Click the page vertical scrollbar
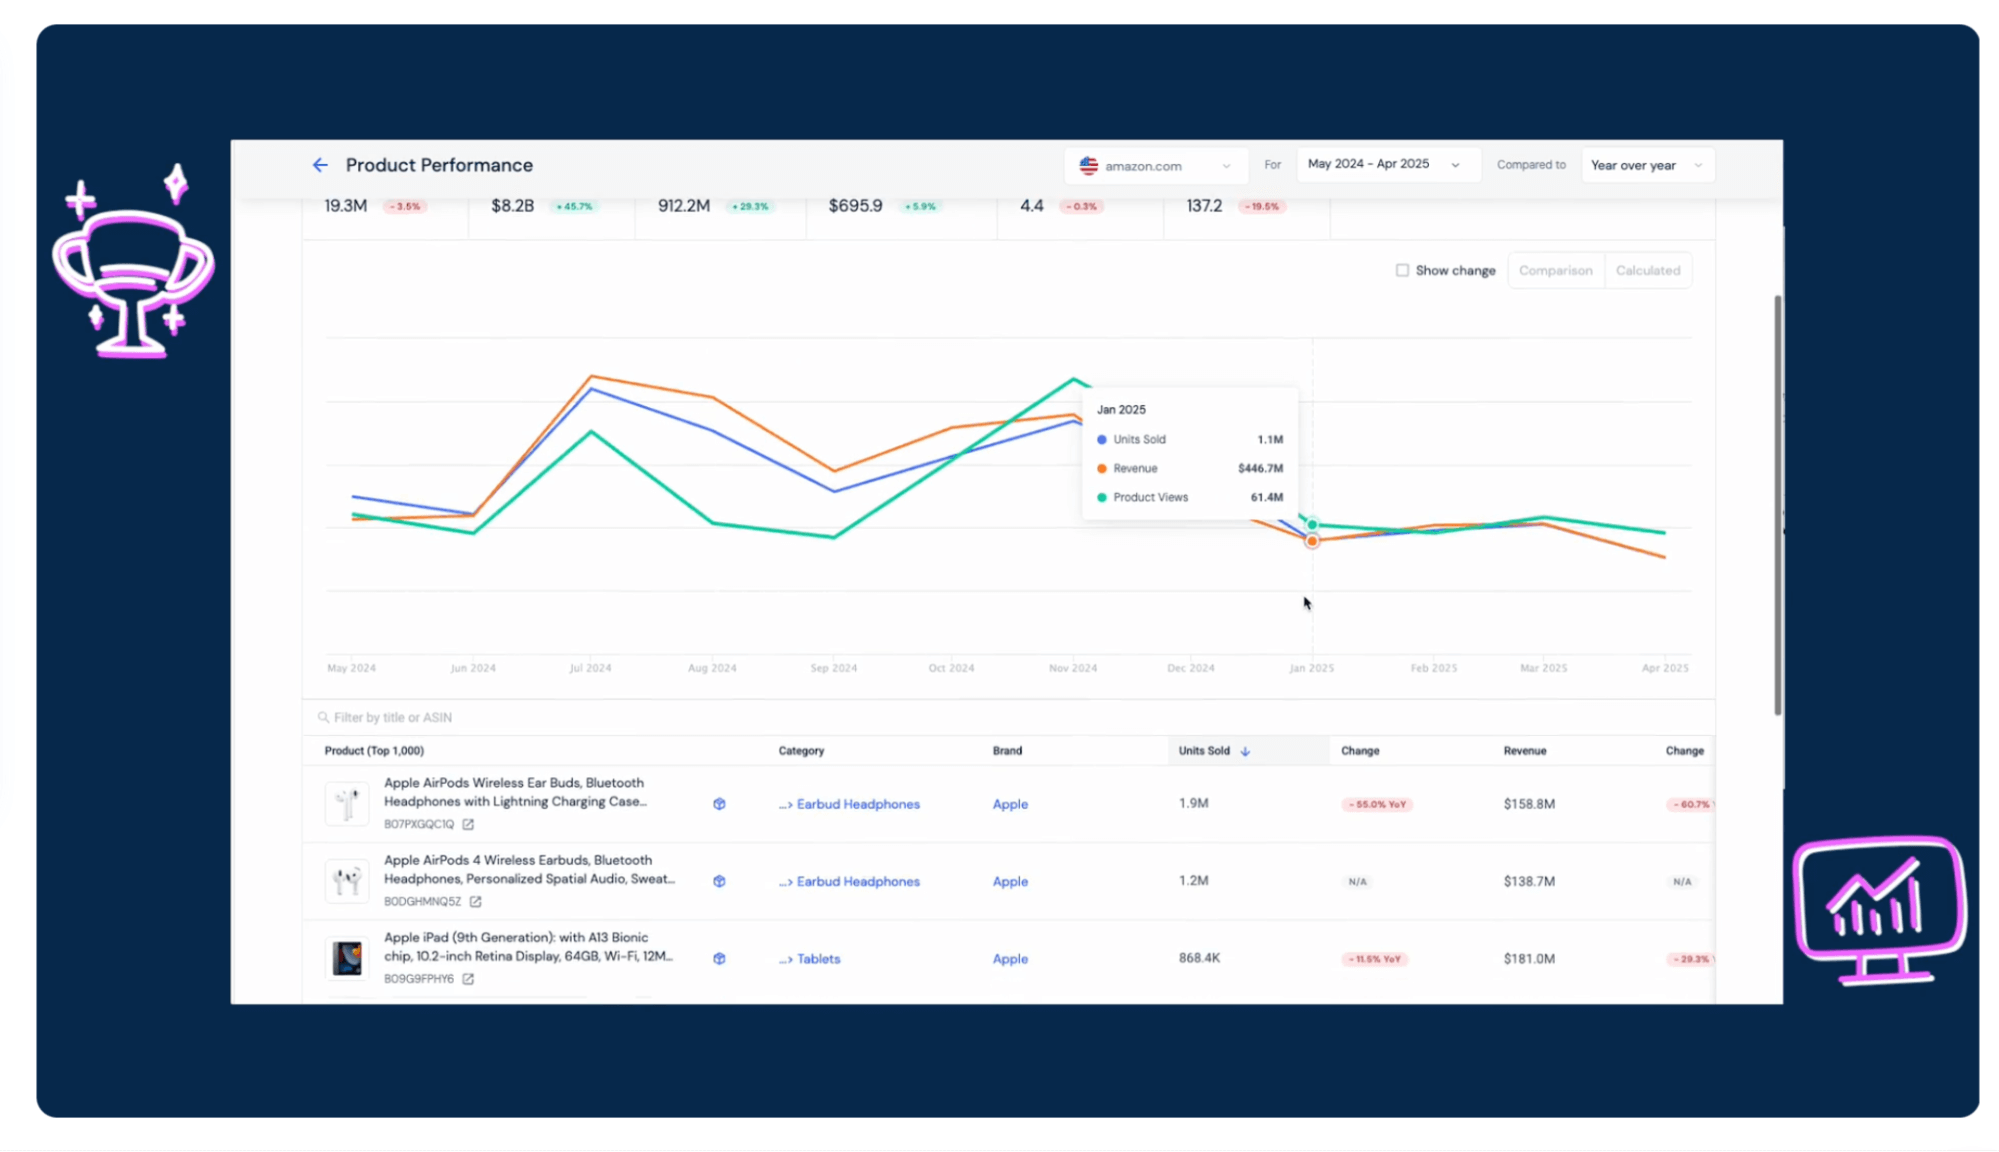Screen dimensions: 1999x1152 coord(1777,505)
